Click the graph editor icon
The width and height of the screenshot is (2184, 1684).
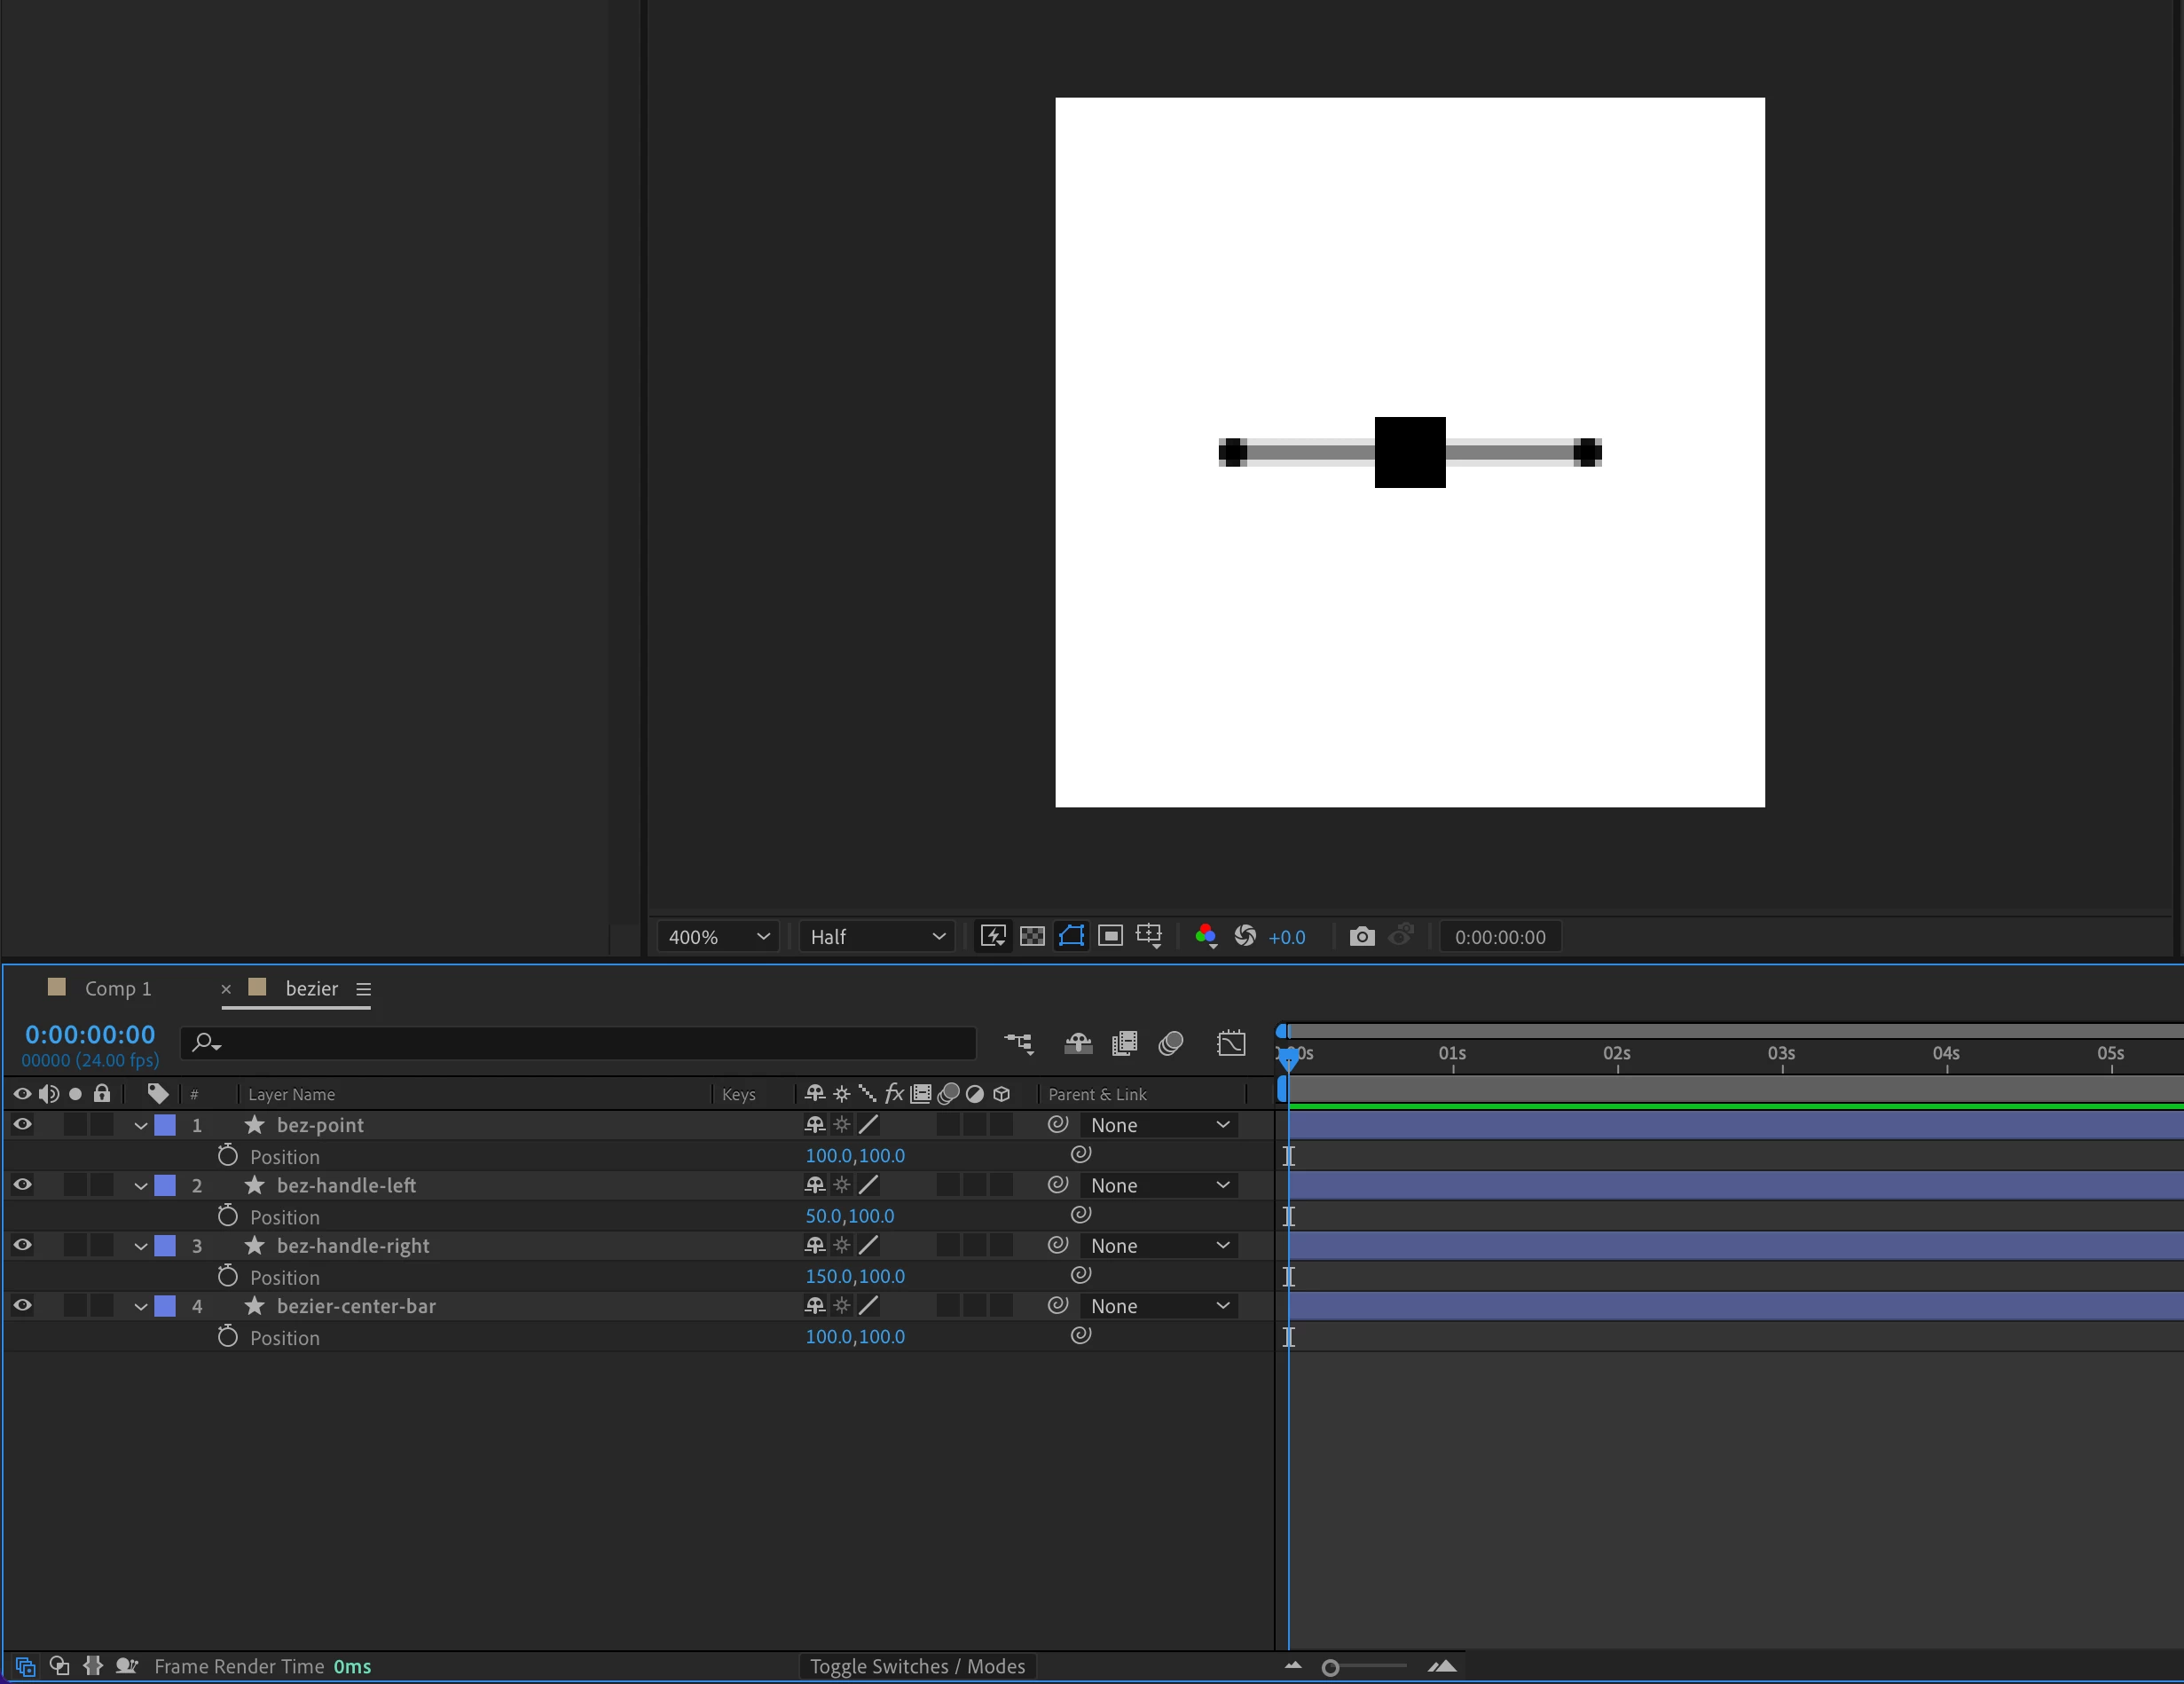pos(1231,1044)
